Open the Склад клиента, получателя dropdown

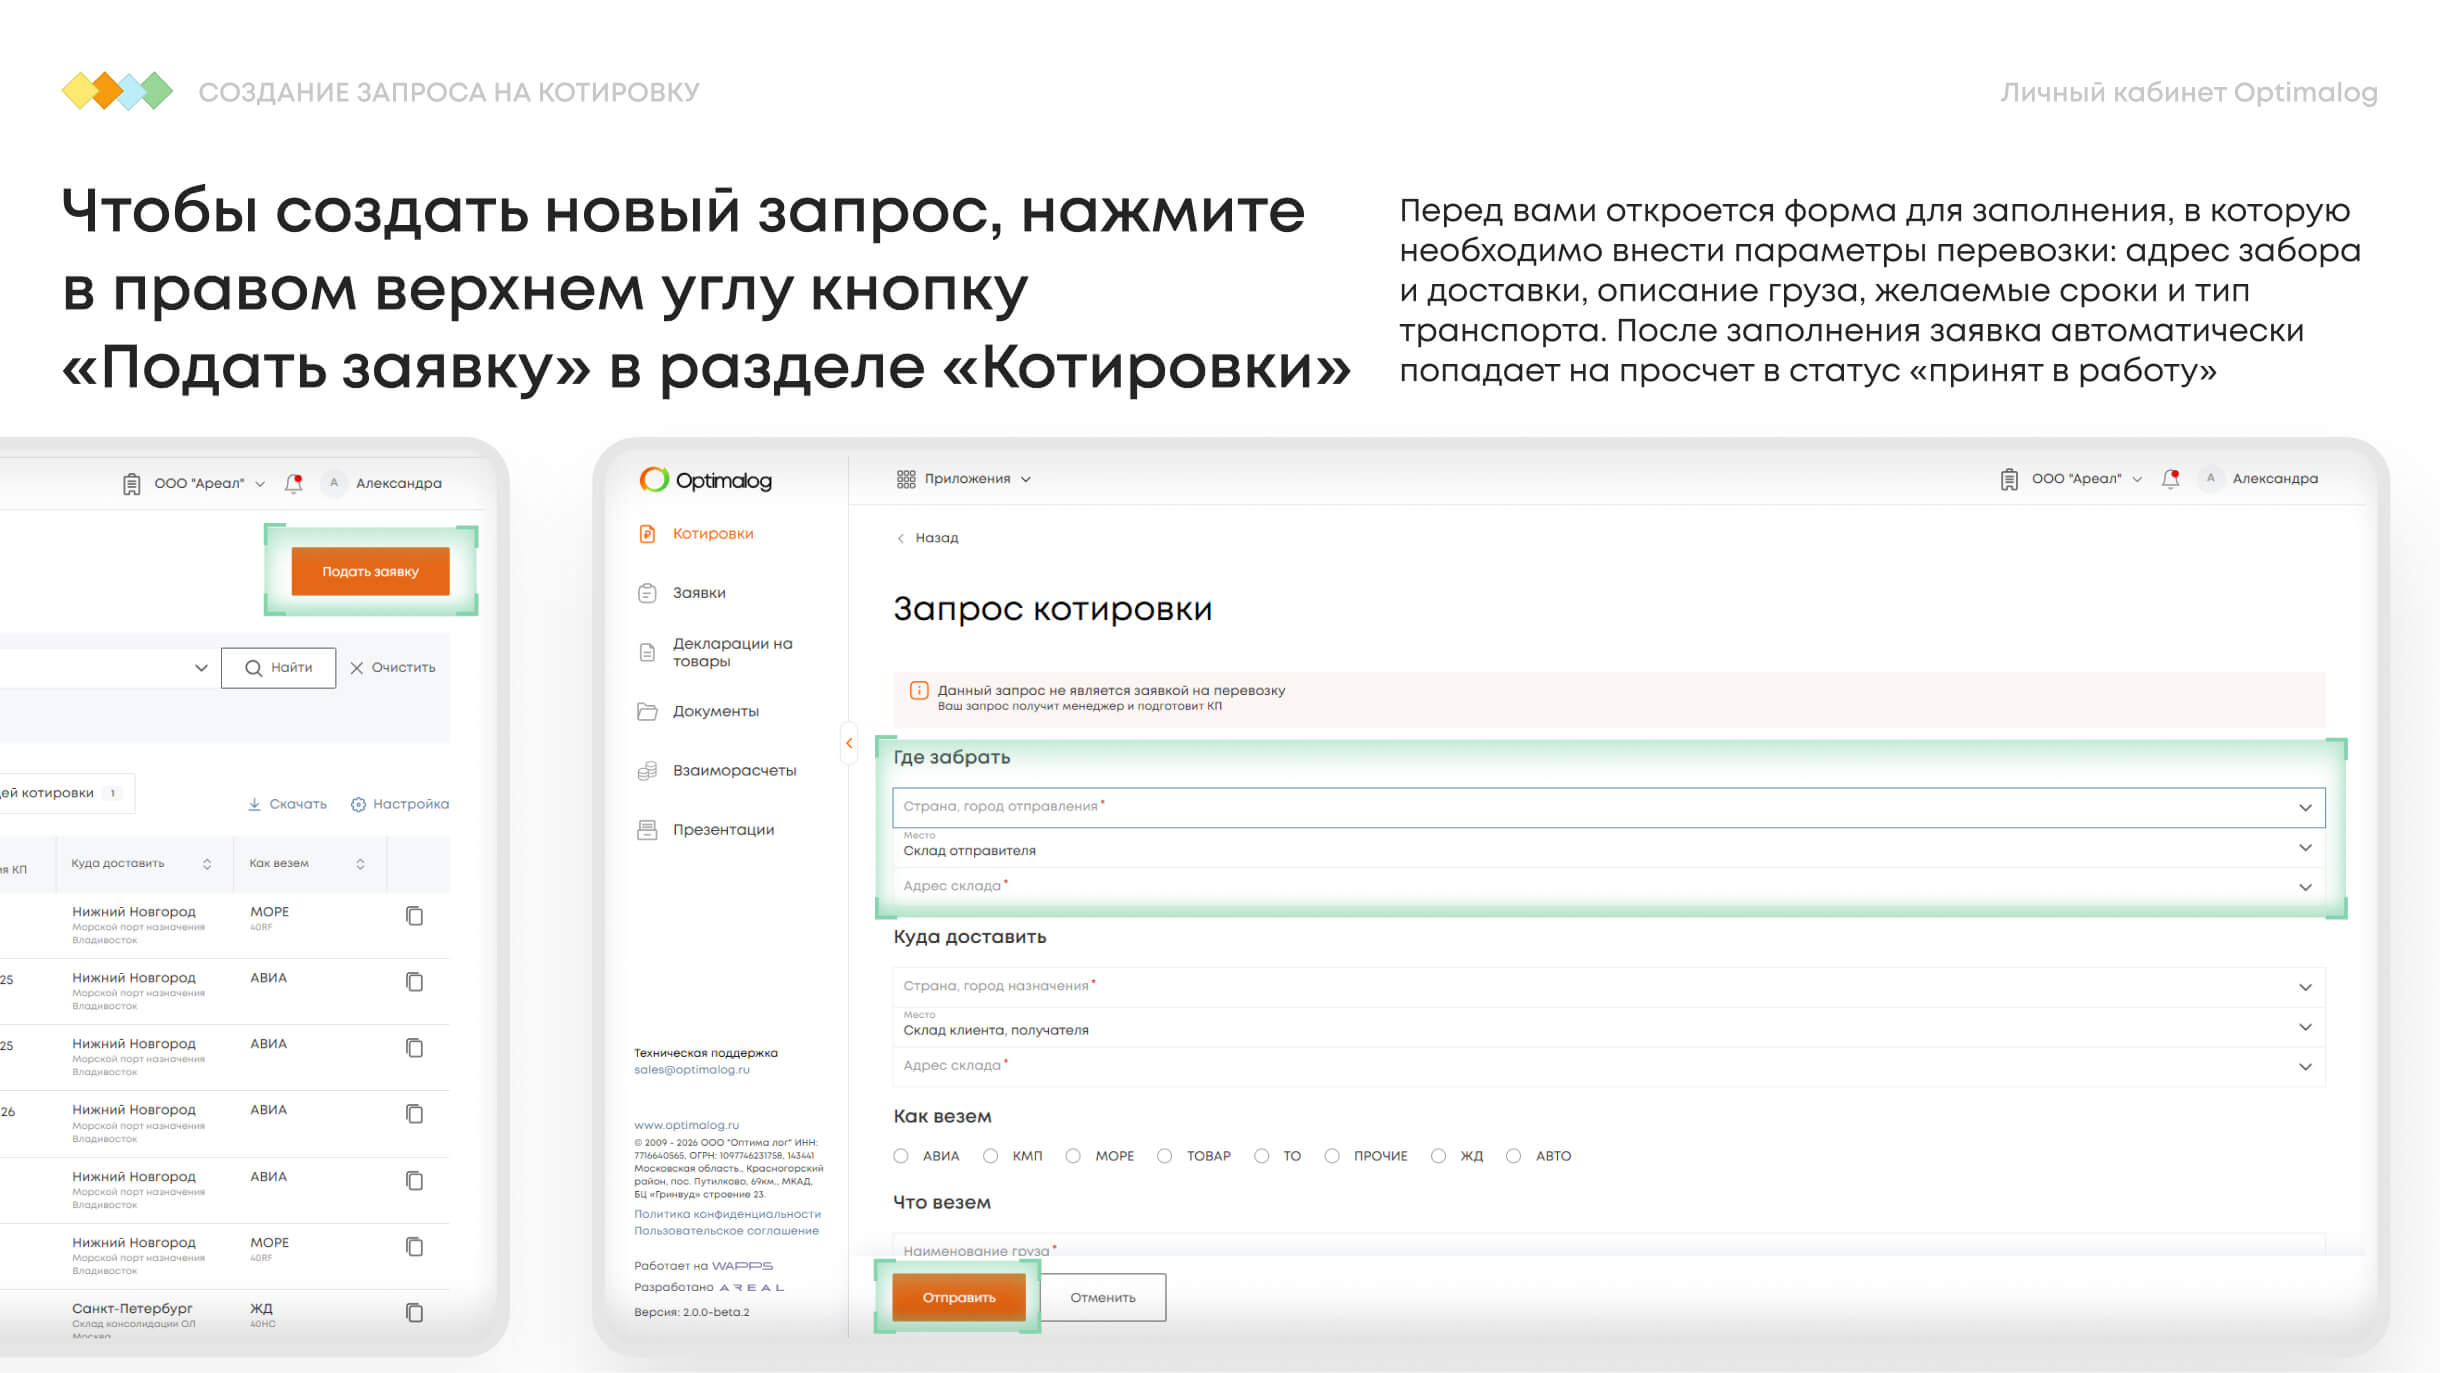(2305, 1027)
